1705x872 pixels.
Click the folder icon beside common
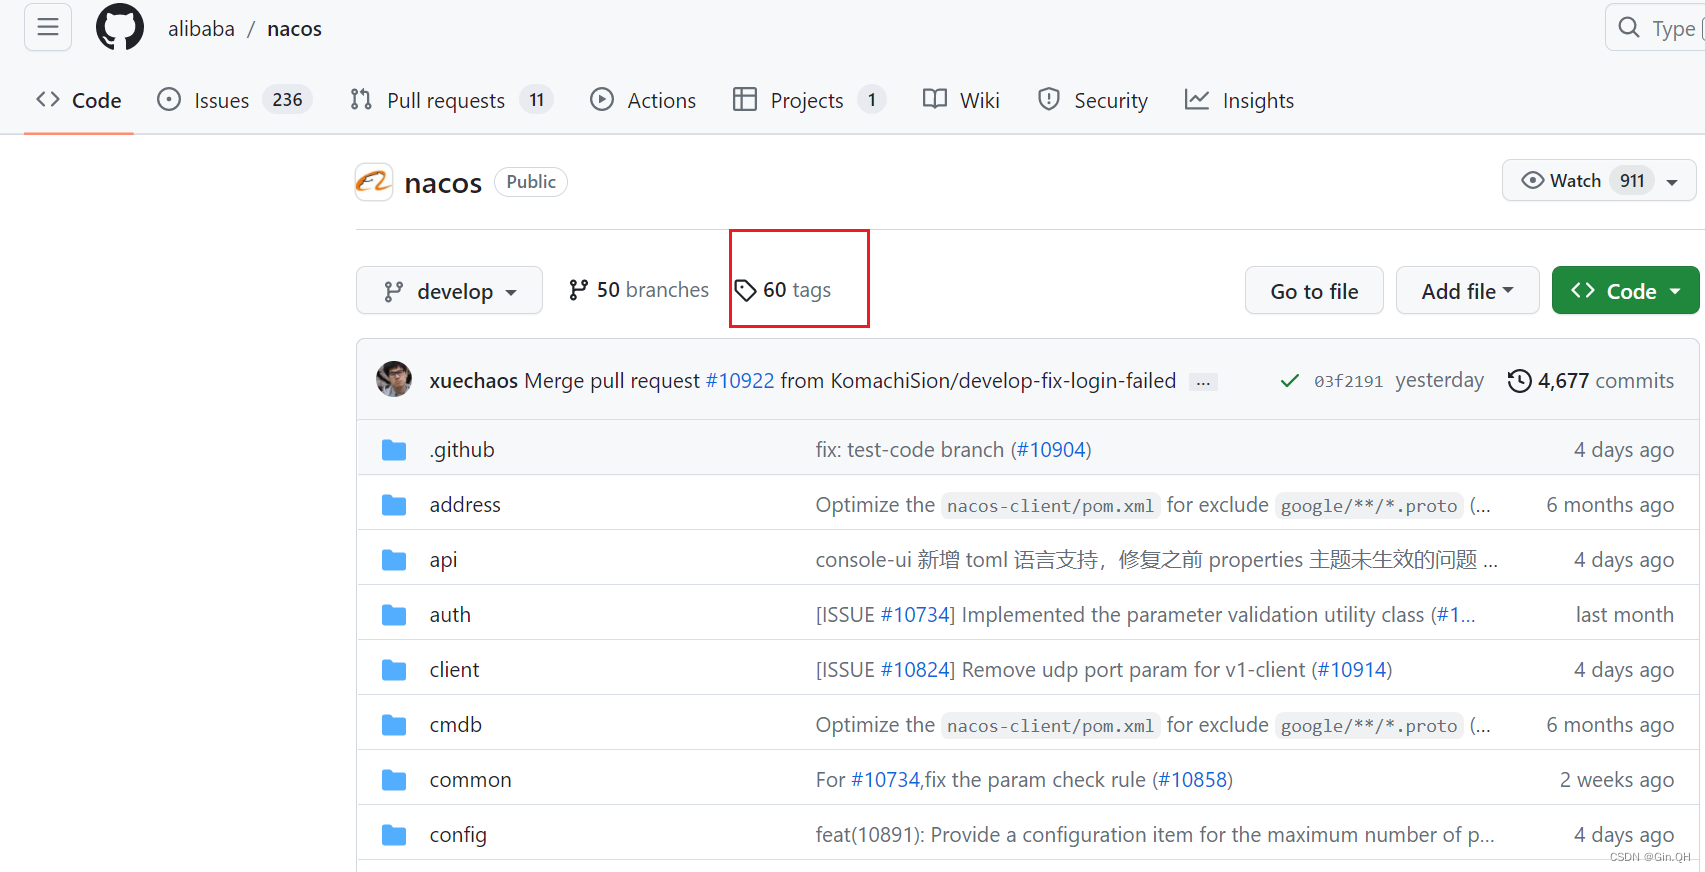tap(394, 780)
